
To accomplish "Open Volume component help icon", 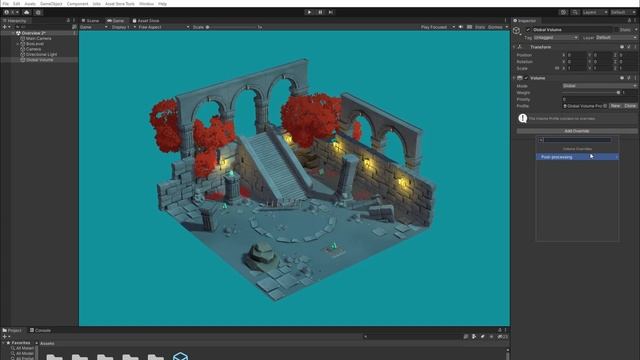I will pos(622,78).
